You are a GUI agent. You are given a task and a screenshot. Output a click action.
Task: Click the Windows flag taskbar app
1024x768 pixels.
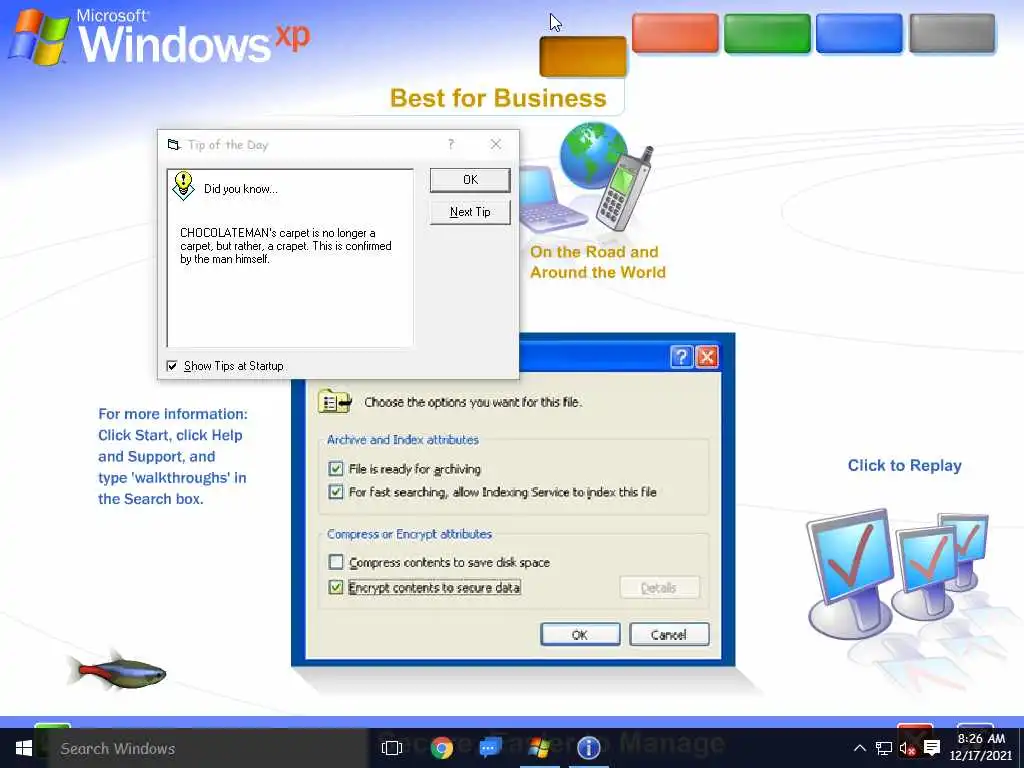539,748
